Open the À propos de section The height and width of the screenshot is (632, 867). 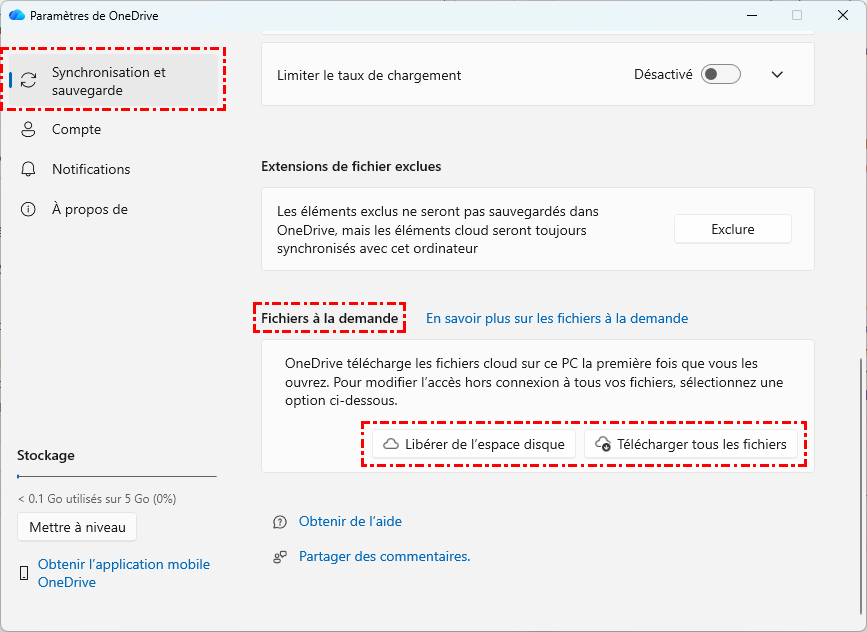point(114,209)
